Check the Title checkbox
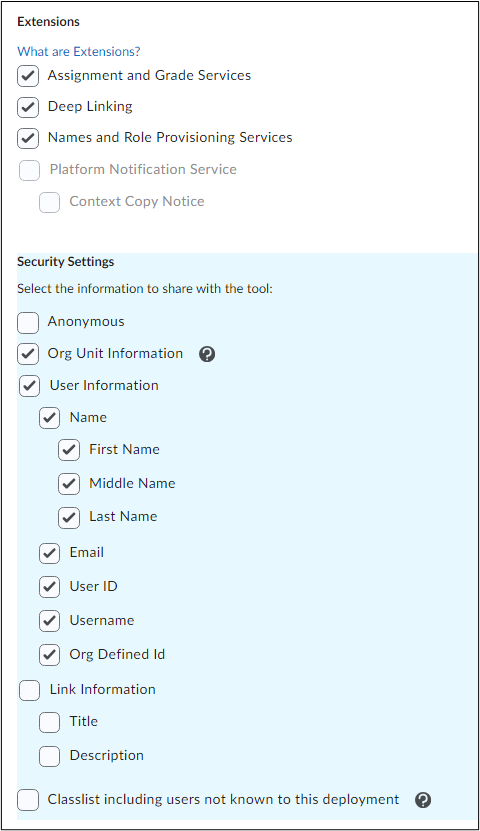Screen dimensions: 480x831 pyautogui.click(x=49, y=722)
